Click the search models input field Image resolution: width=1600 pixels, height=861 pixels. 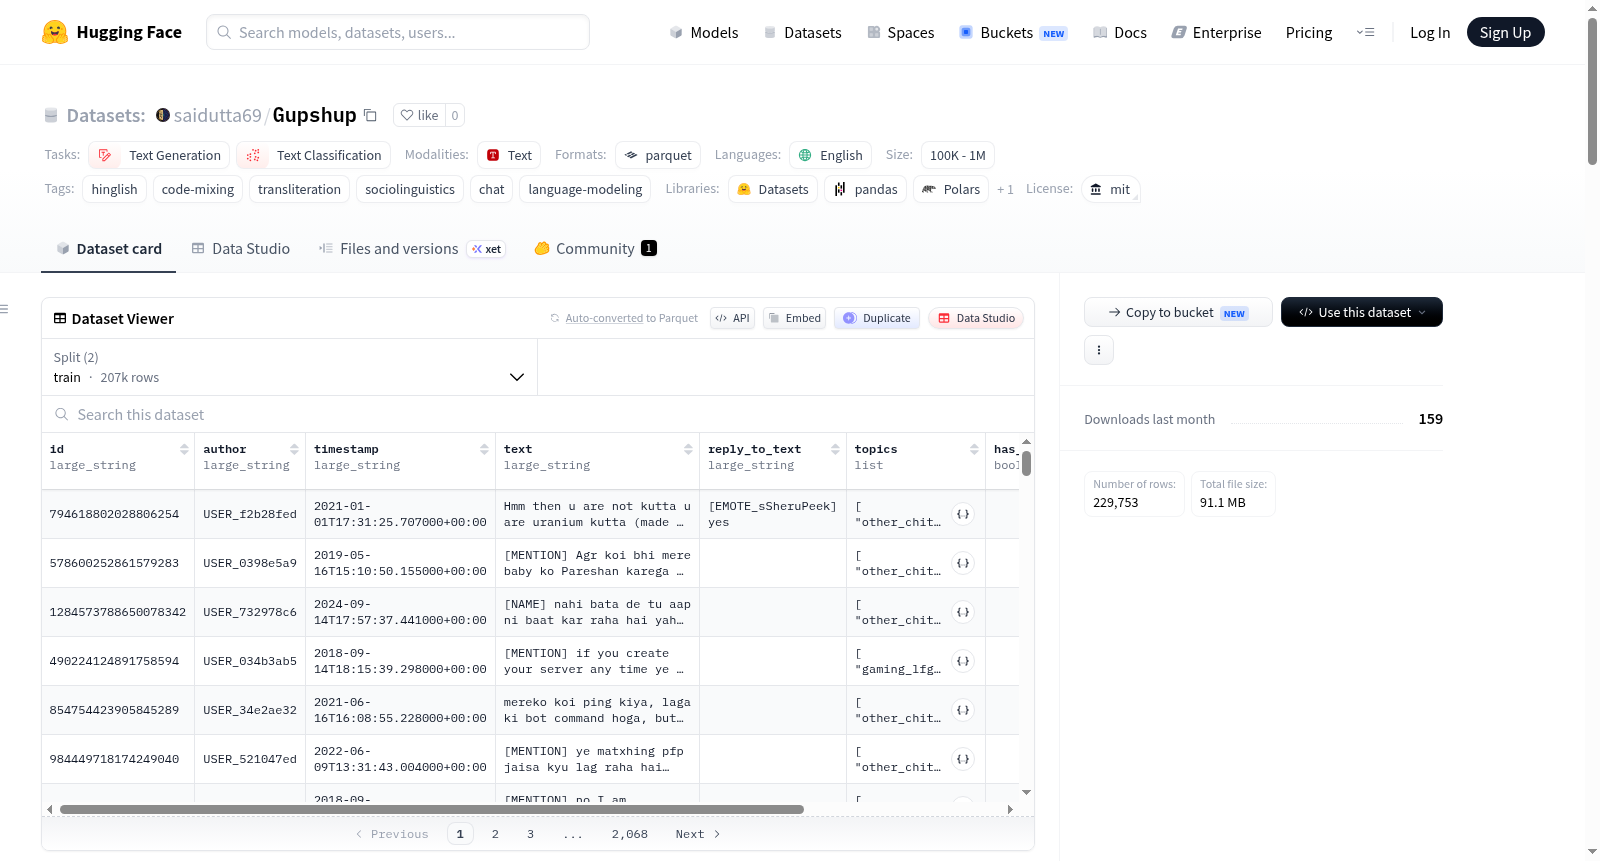tap(398, 32)
